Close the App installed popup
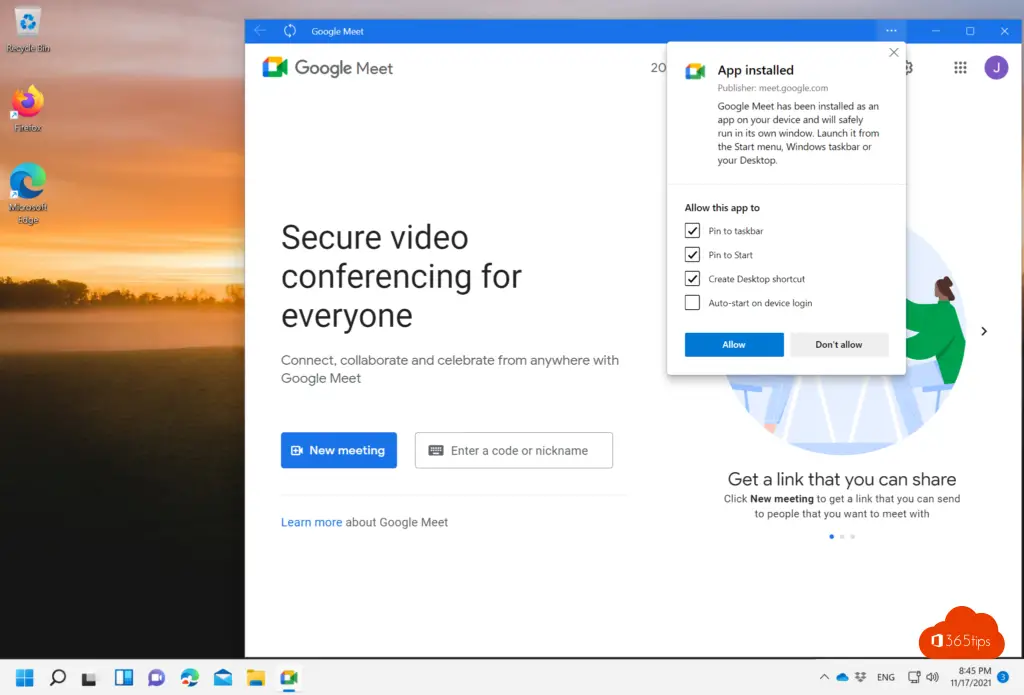Screen dimensions: 1024x695 coord(894,53)
